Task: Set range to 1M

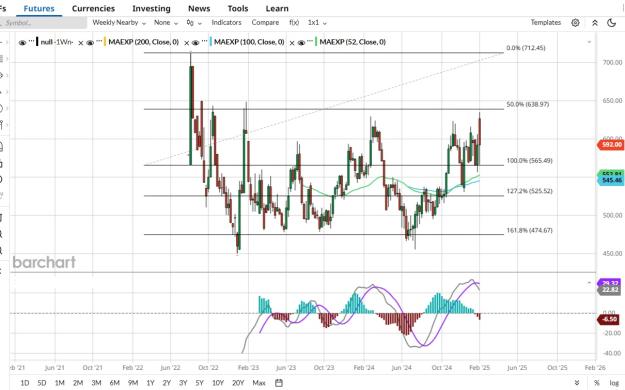Action: tap(60, 383)
